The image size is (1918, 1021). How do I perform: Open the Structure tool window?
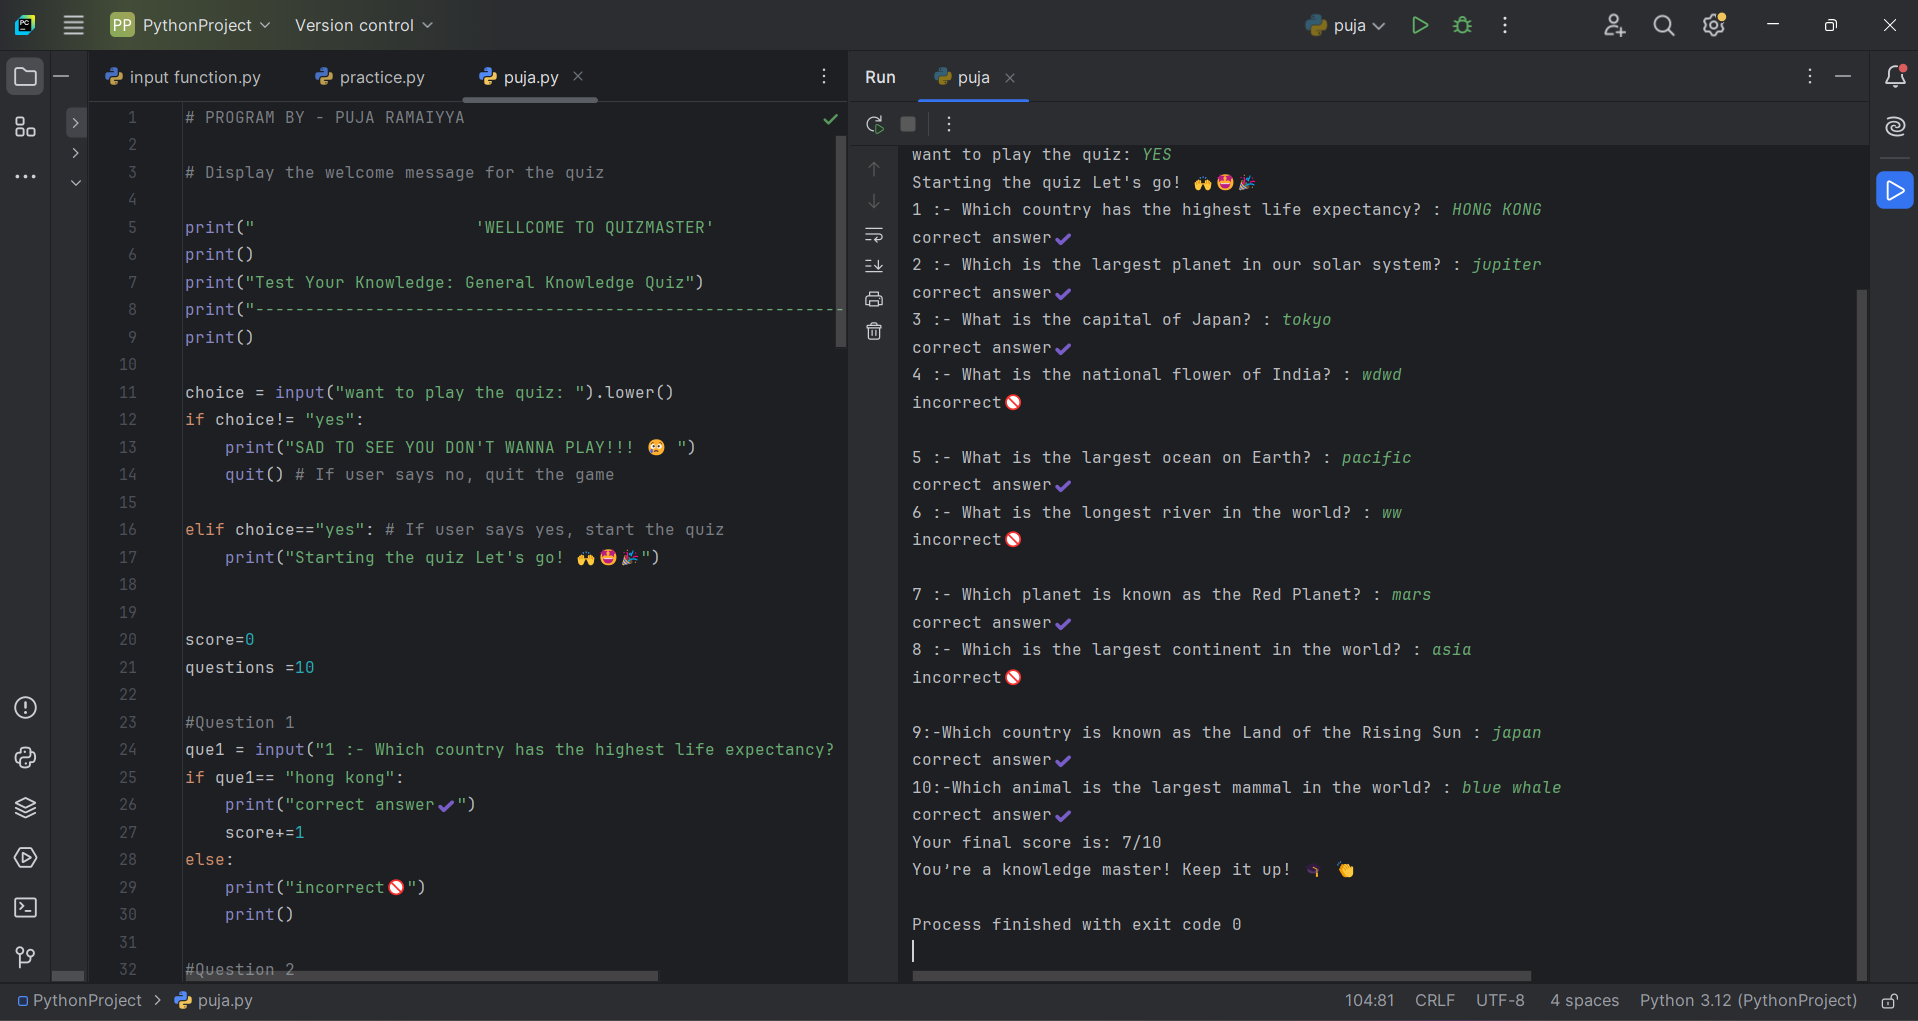point(25,127)
